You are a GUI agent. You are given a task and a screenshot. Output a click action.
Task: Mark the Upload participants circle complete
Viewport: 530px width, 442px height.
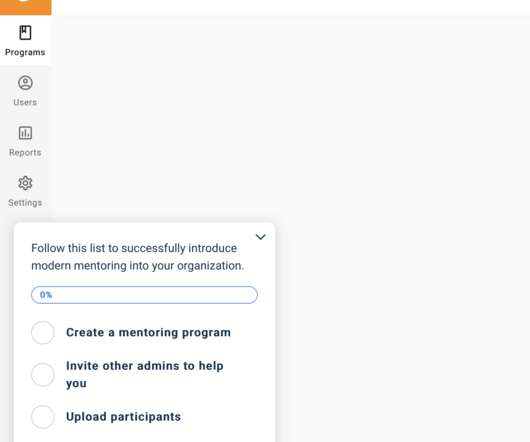tap(43, 417)
